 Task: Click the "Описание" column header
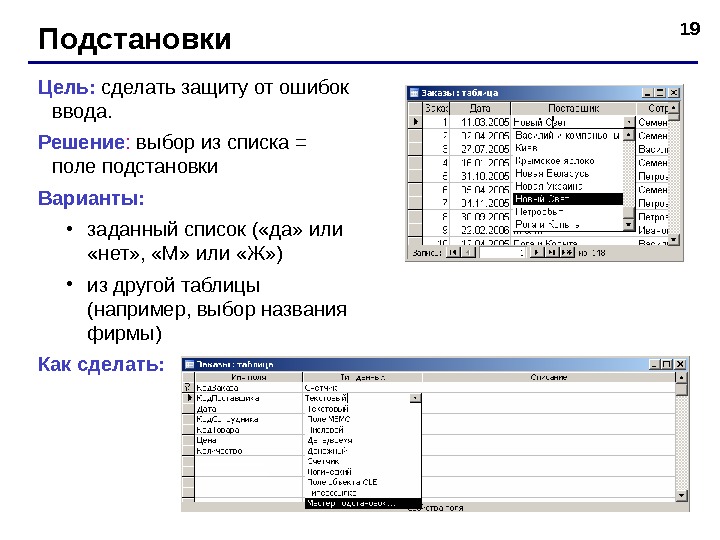click(x=549, y=377)
